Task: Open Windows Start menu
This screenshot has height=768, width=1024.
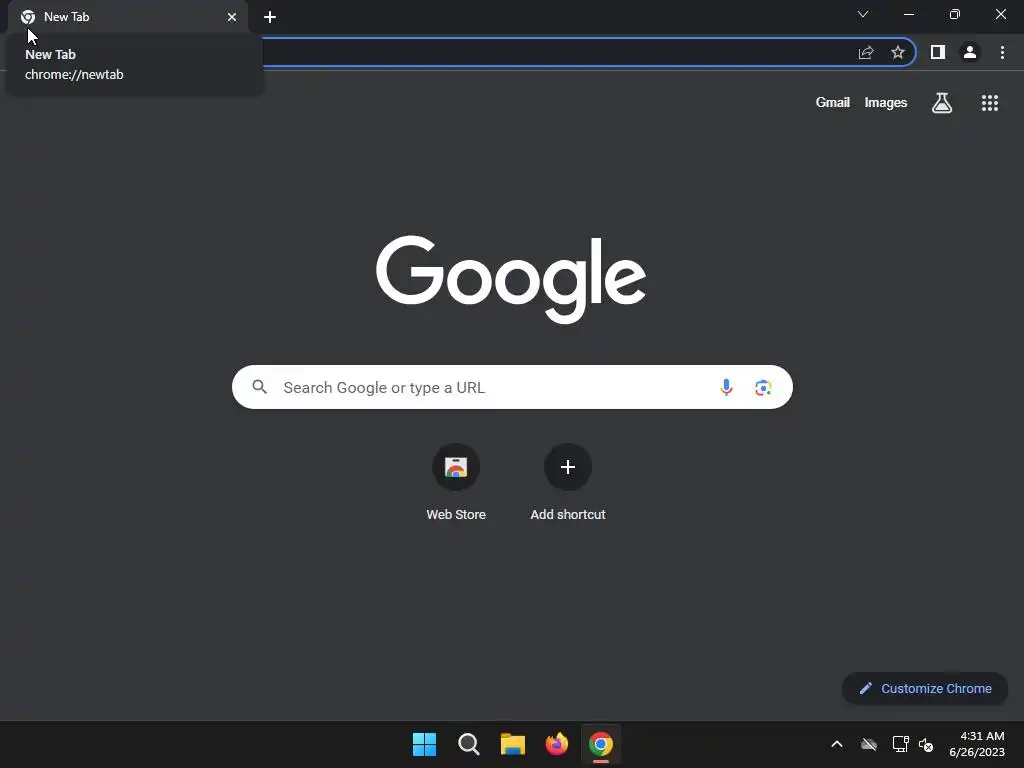Action: click(x=424, y=744)
